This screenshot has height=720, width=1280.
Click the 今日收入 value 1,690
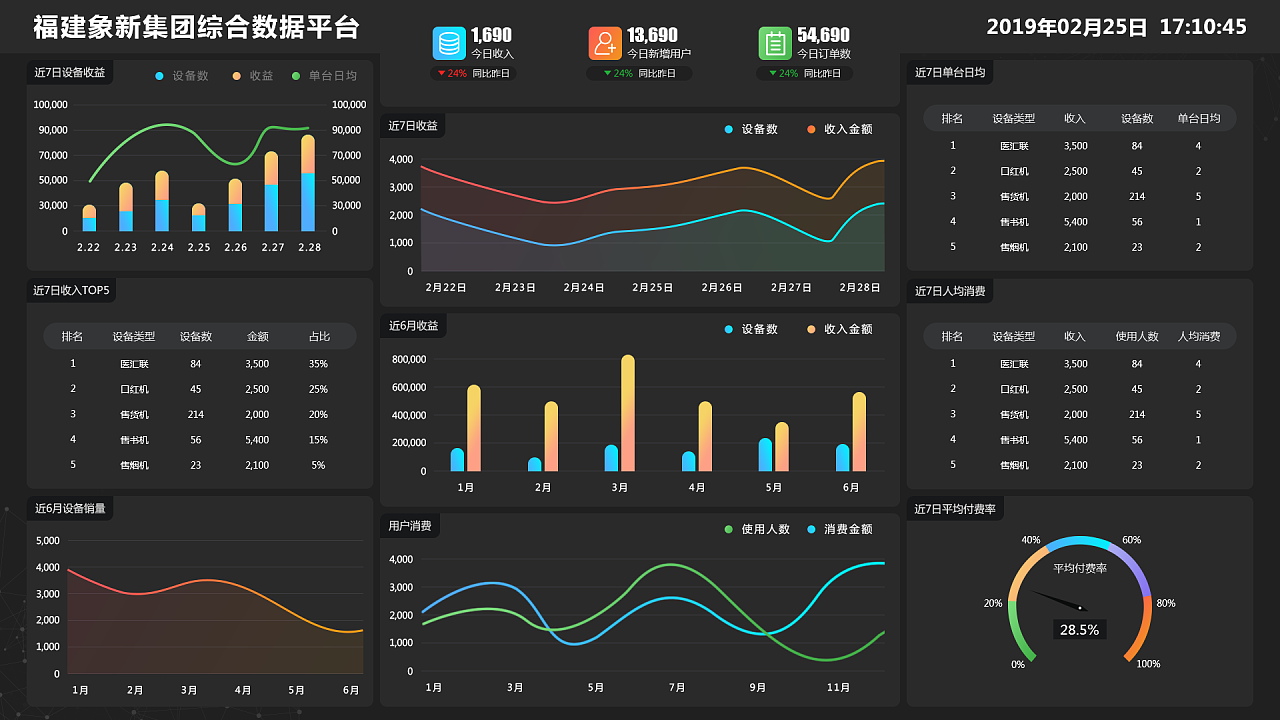[x=491, y=35]
